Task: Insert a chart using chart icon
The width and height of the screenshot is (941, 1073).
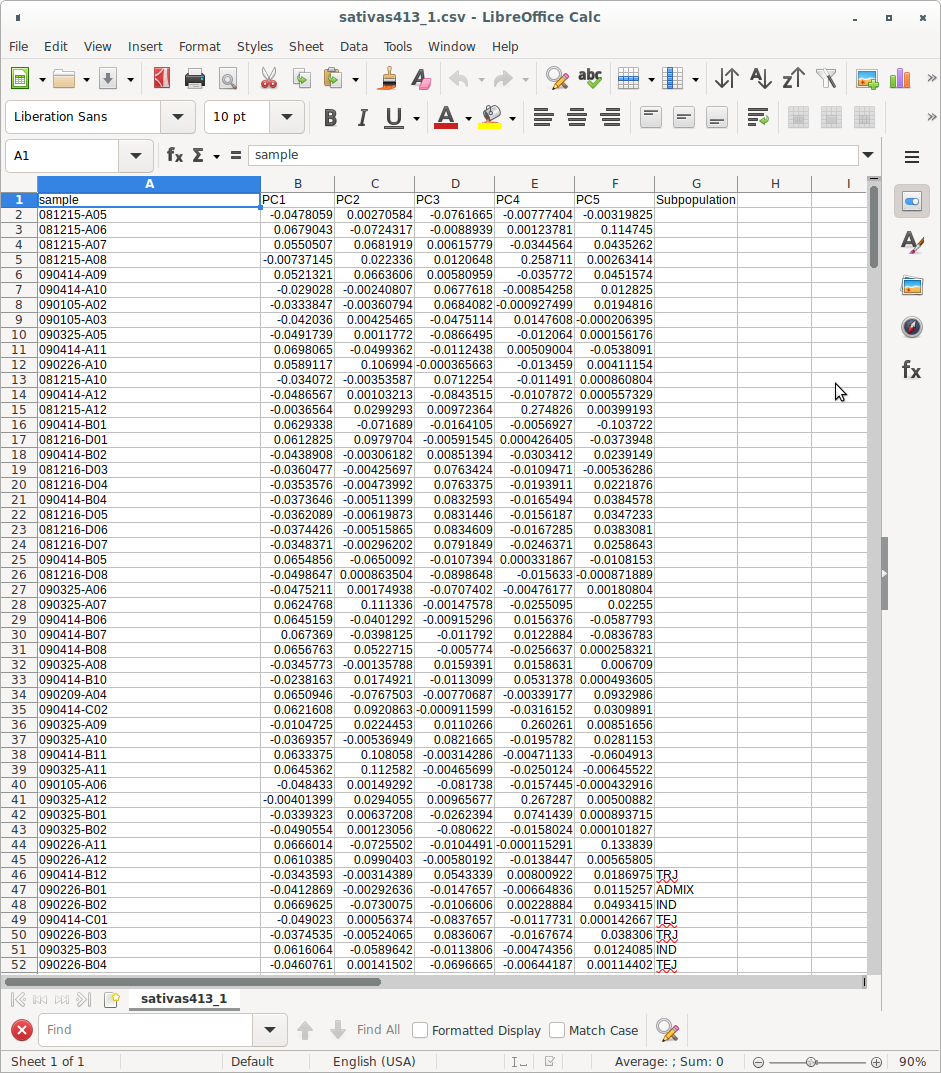Action: tap(900, 79)
